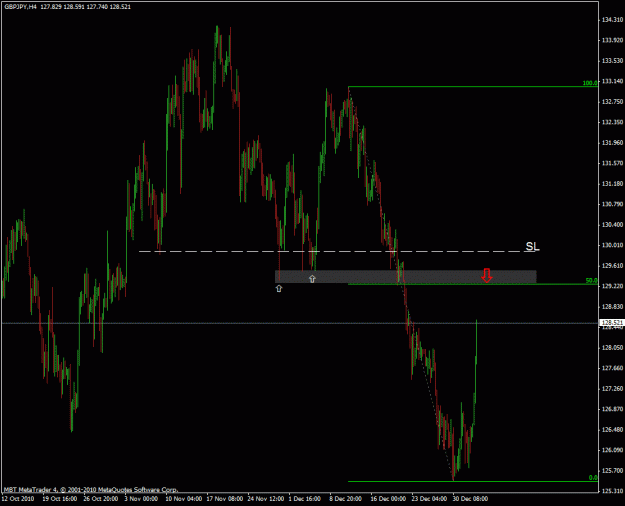The height and width of the screenshot is (506, 625).
Task: Click the 128.050 price axis label
Action: click(612, 348)
